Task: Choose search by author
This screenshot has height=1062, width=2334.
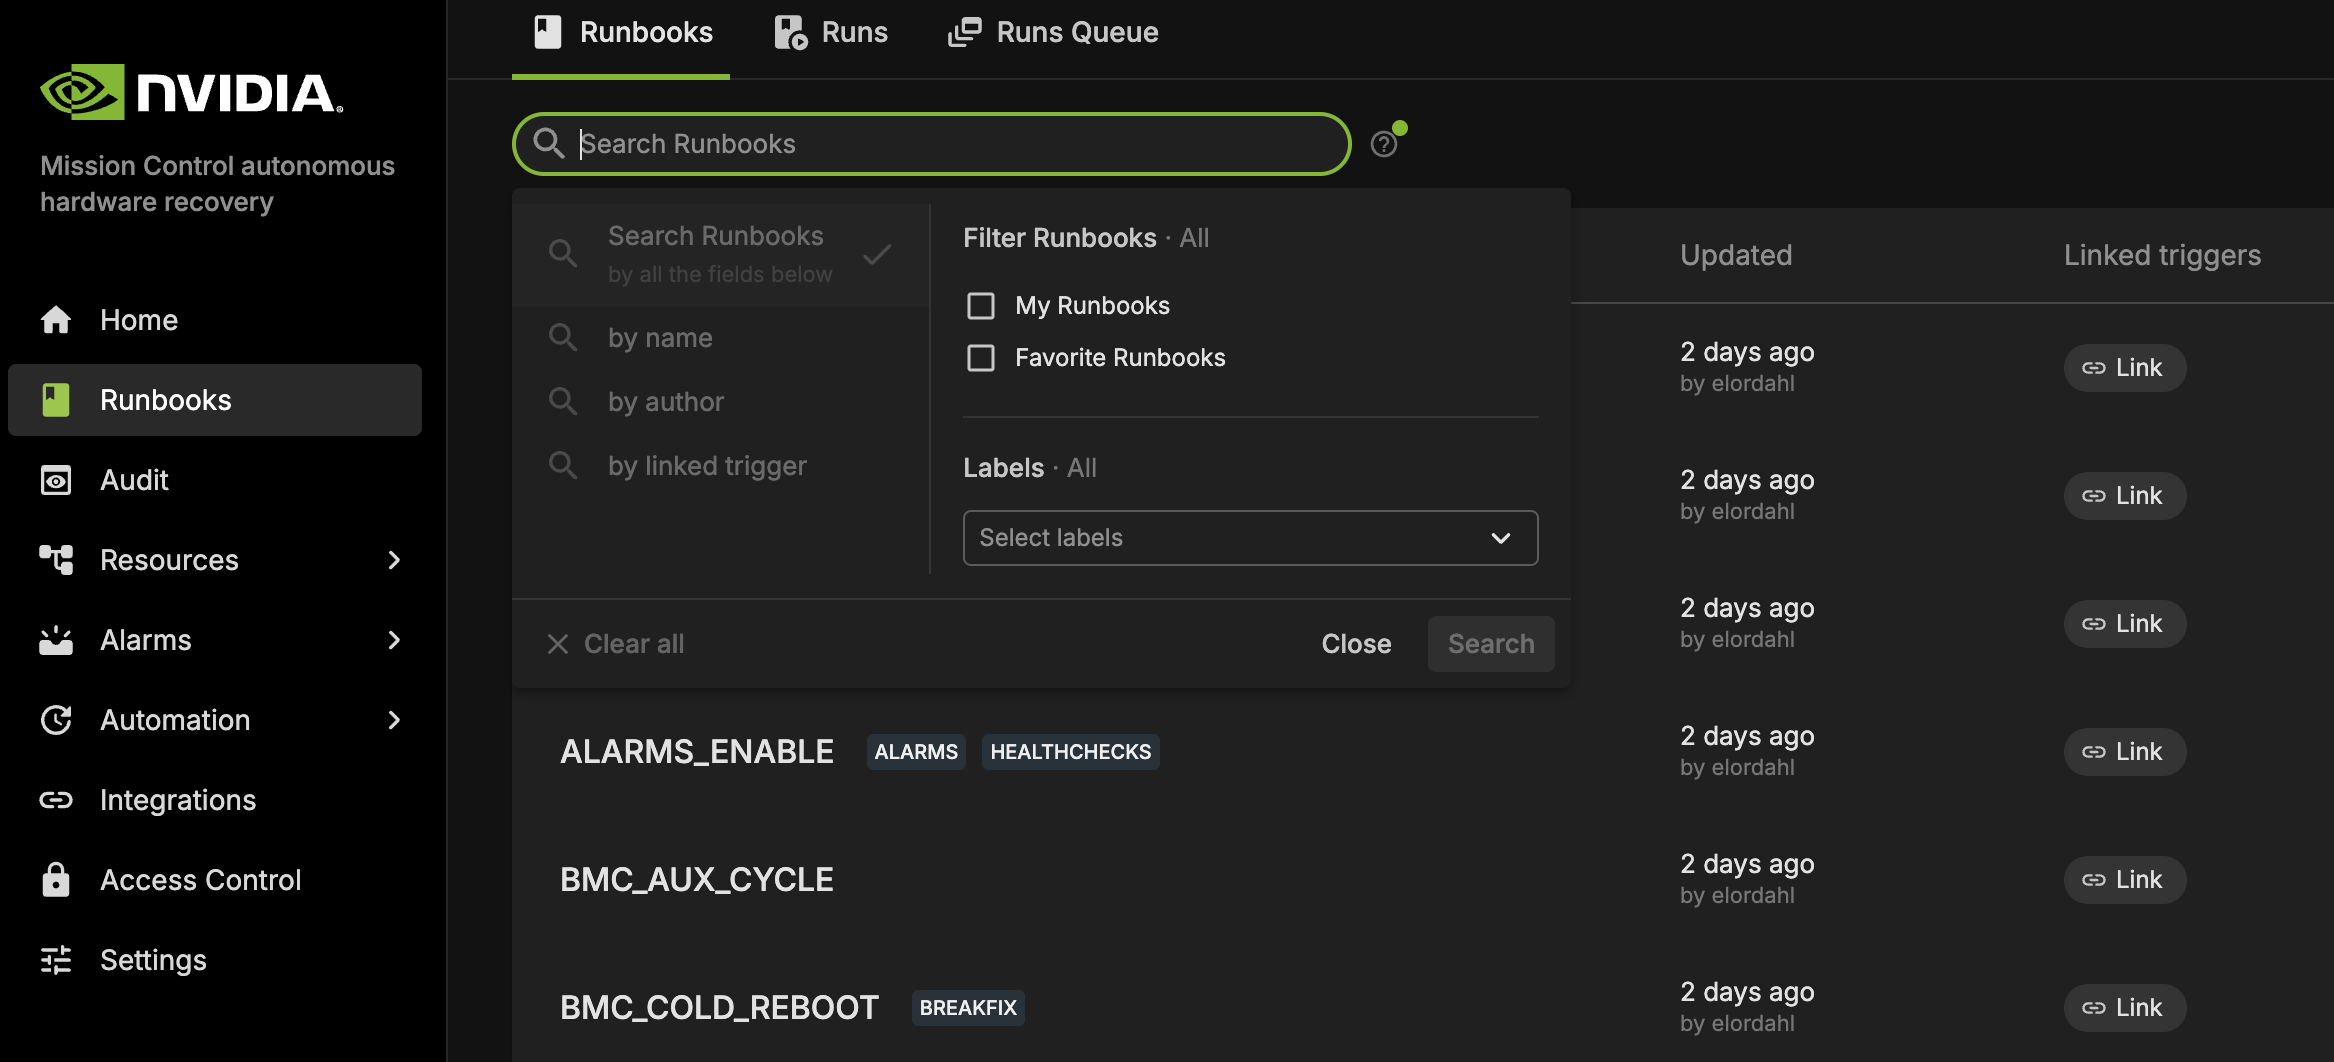Action: [x=721, y=402]
